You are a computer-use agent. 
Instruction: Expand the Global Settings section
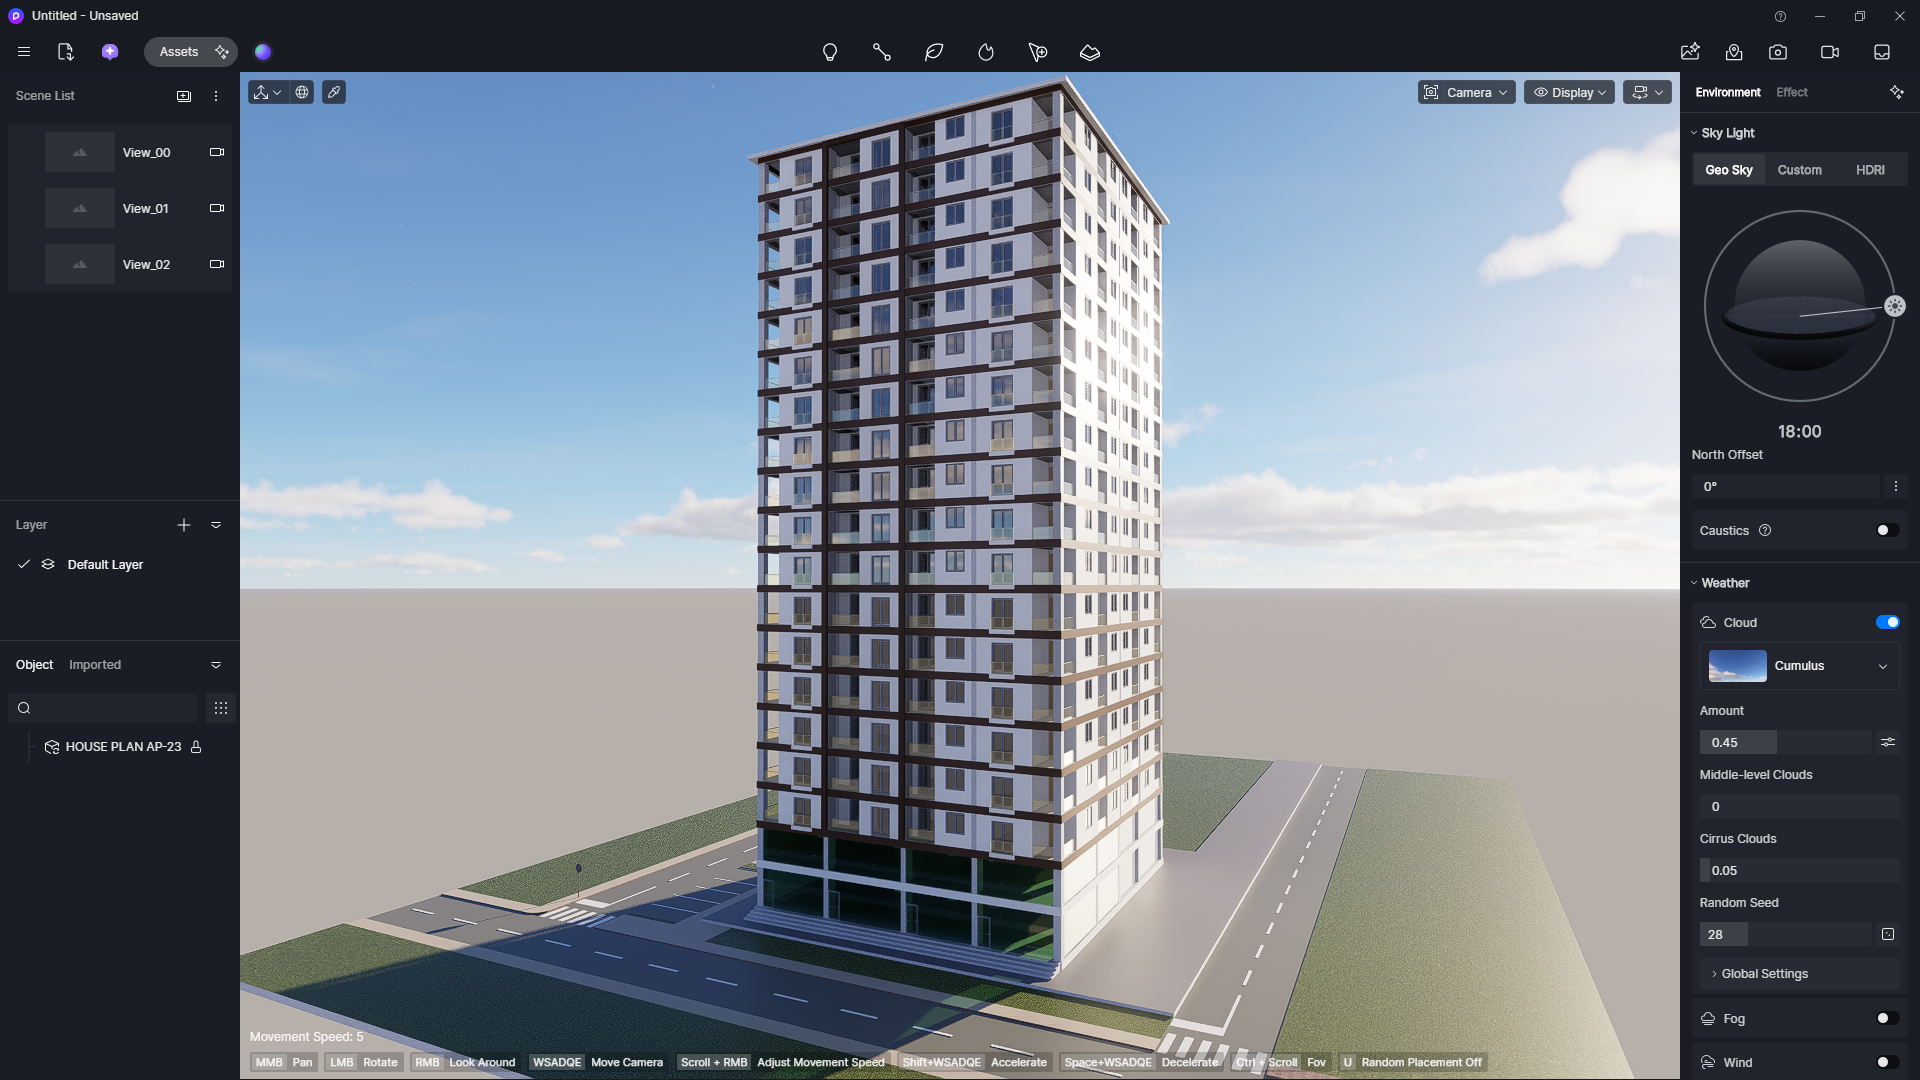click(1764, 974)
